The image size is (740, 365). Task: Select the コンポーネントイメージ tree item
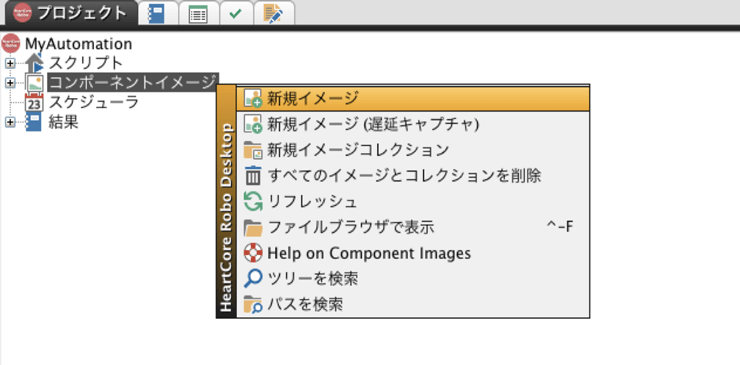[x=133, y=83]
